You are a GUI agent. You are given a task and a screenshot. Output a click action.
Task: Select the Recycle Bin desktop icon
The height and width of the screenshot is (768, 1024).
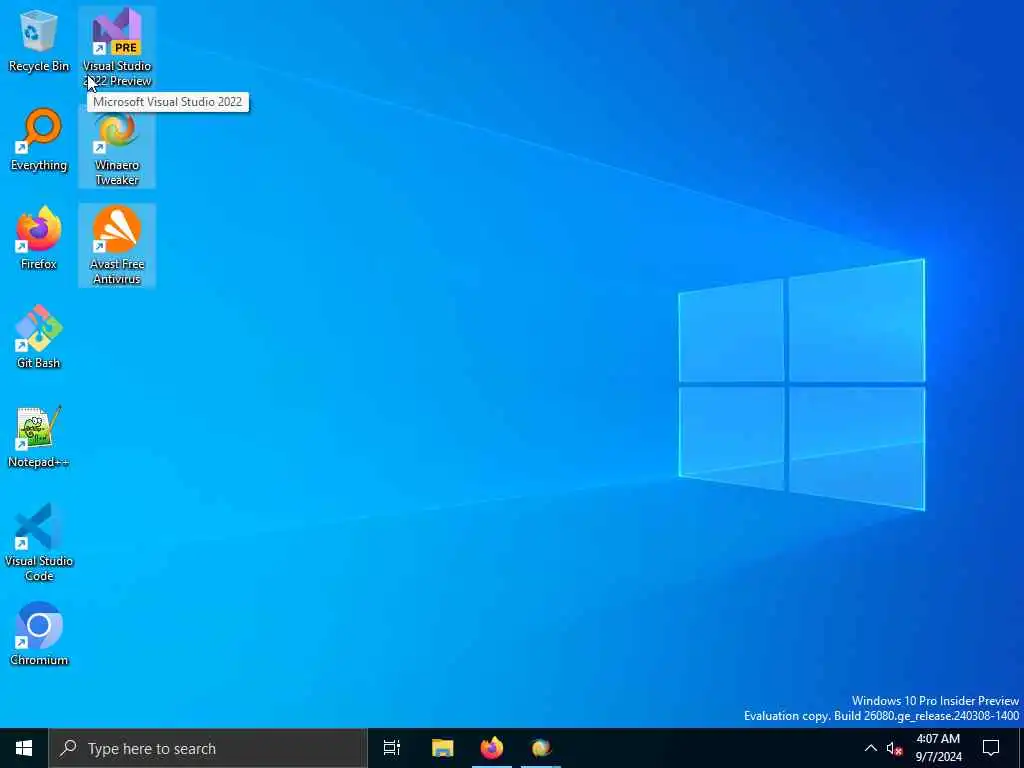point(39,40)
